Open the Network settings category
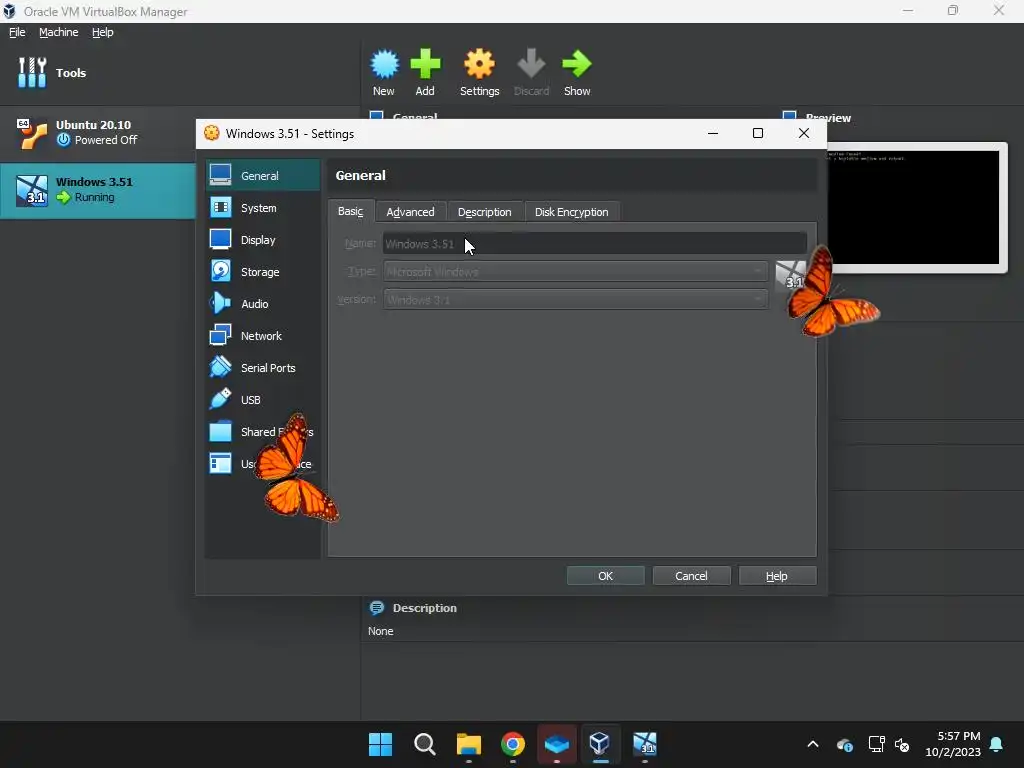The height and width of the screenshot is (768, 1024). 263,336
